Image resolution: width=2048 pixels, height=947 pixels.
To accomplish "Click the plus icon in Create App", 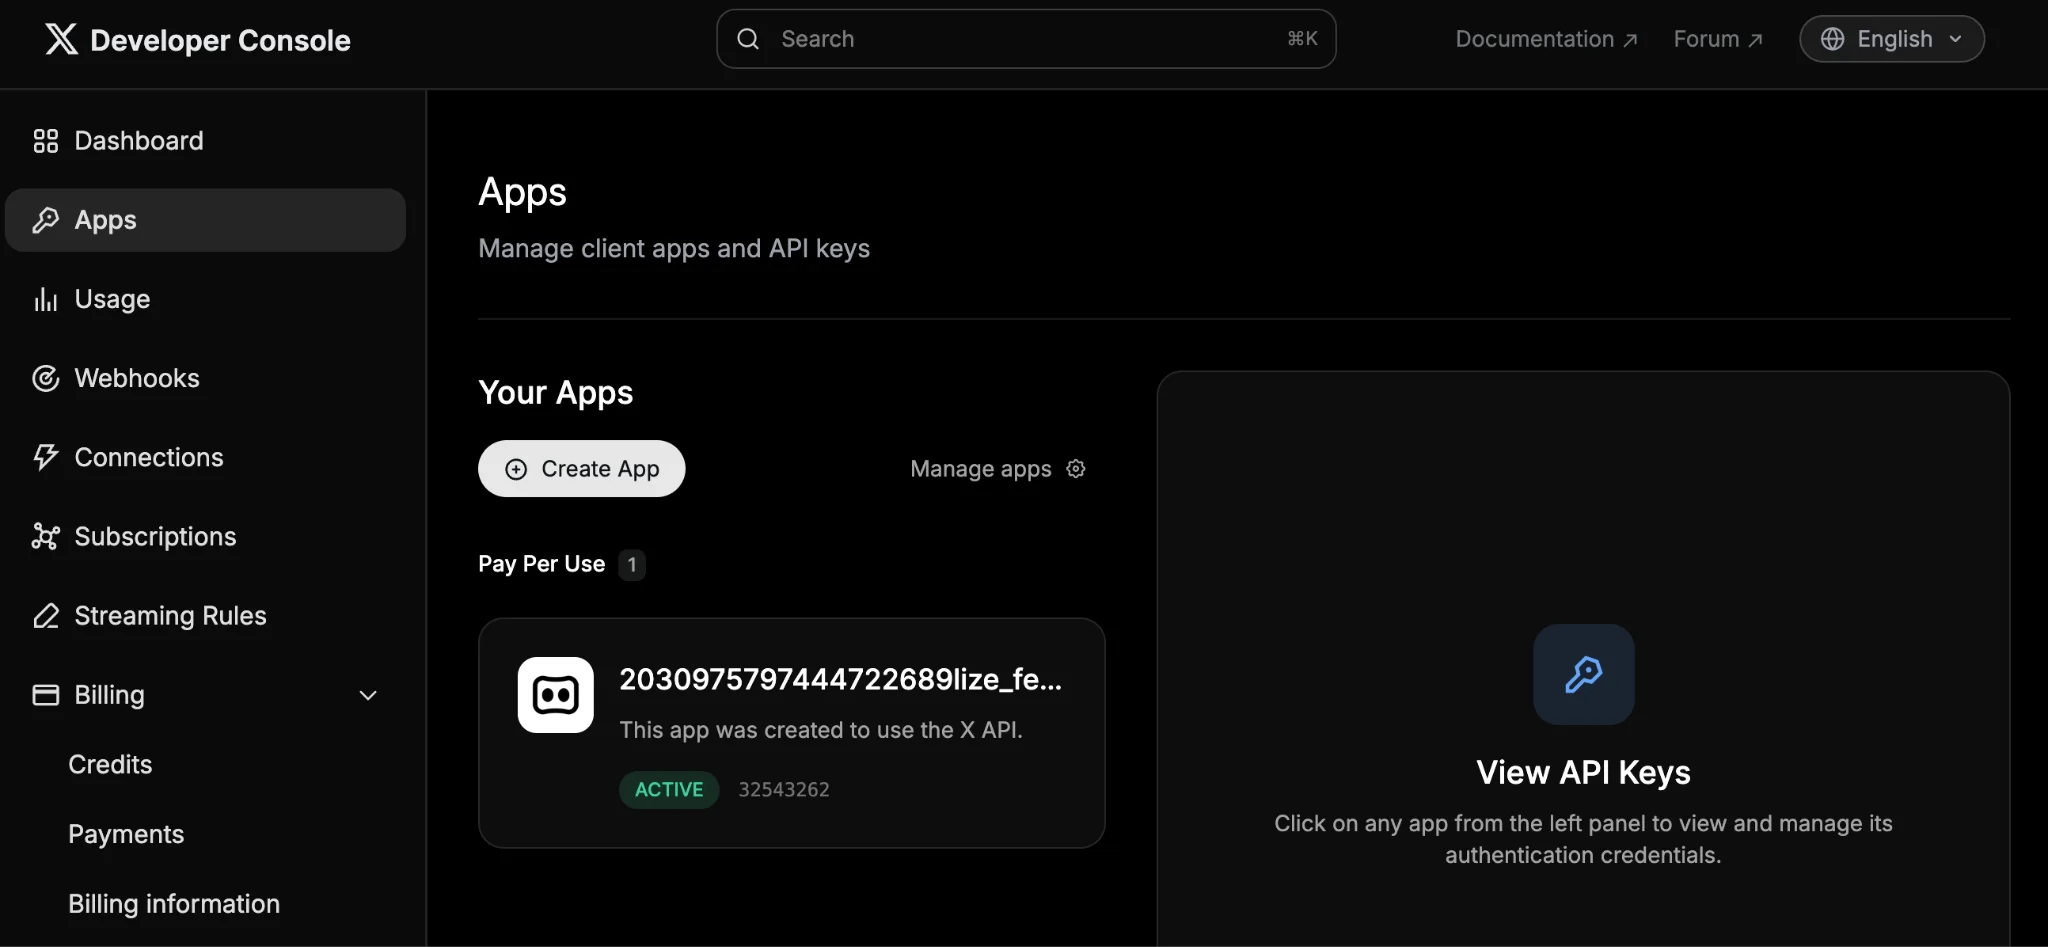I will click(x=516, y=469).
